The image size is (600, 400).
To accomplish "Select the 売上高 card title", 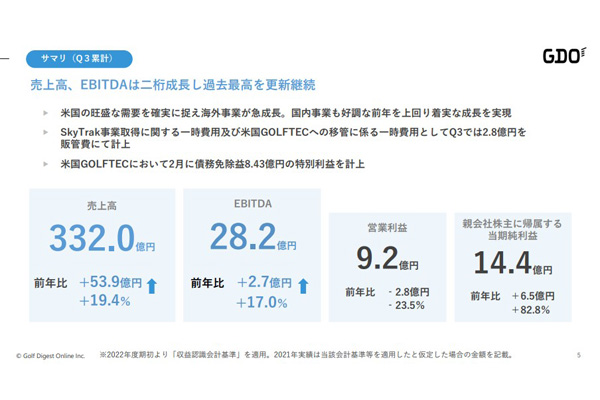I will [x=99, y=205].
